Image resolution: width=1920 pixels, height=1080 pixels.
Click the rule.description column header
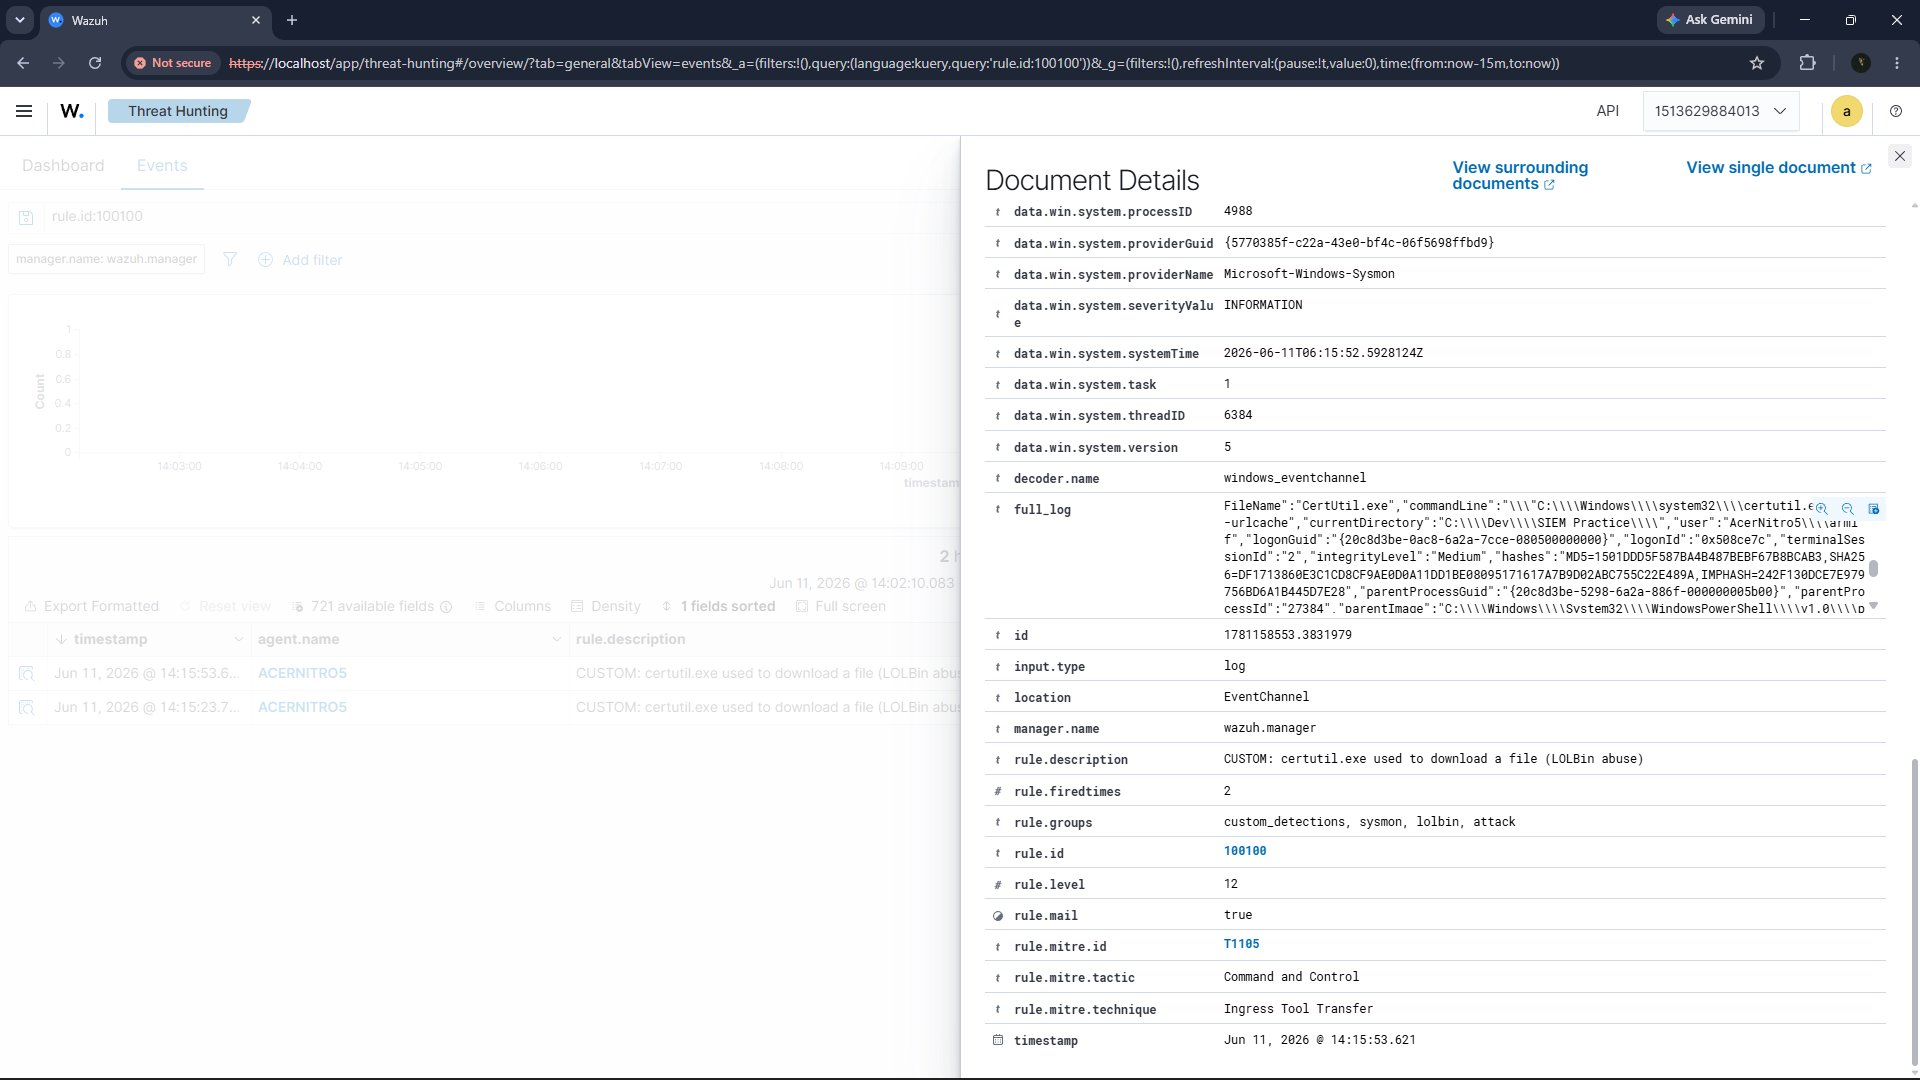point(631,639)
